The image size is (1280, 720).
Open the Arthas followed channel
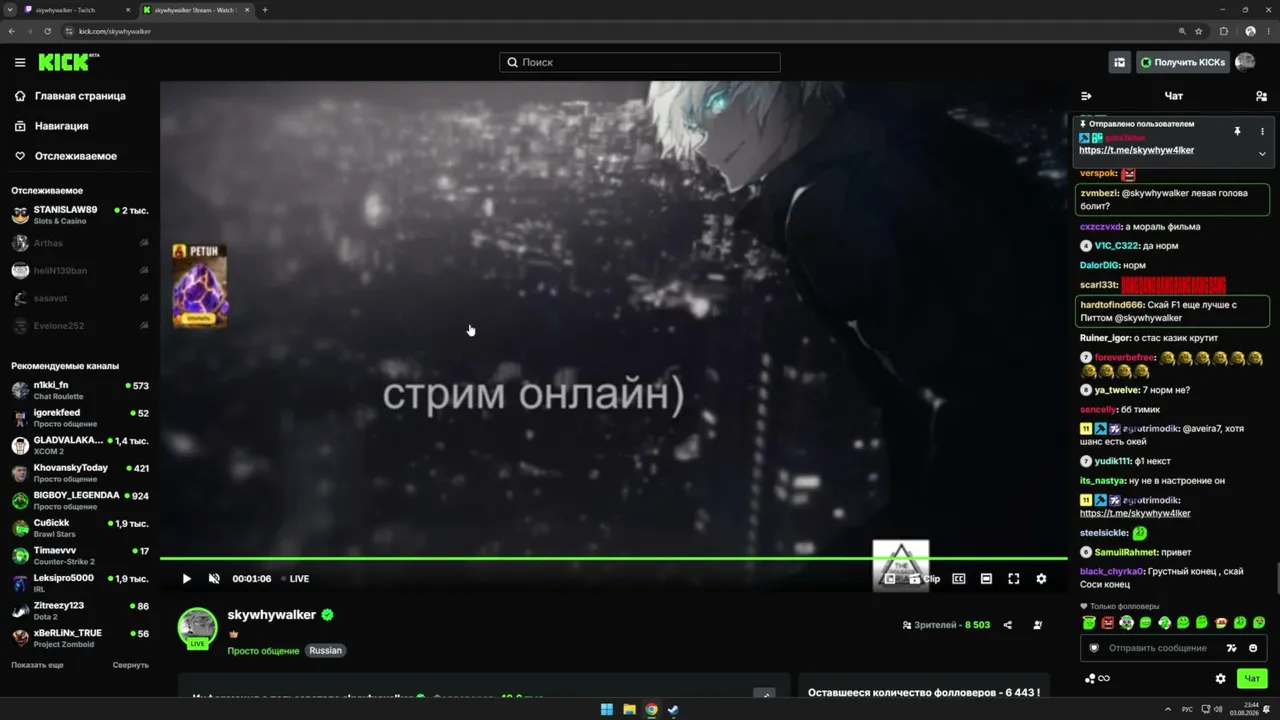point(80,243)
